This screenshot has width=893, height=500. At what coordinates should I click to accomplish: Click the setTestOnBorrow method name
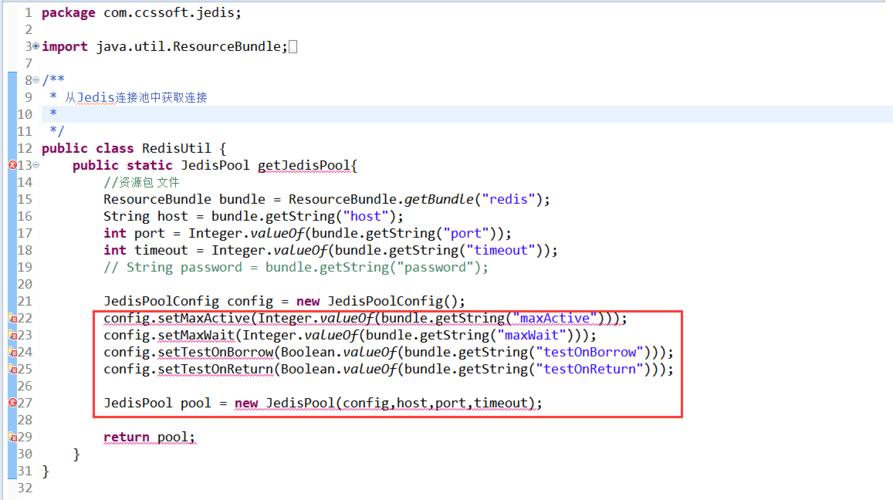pos(214,352)
